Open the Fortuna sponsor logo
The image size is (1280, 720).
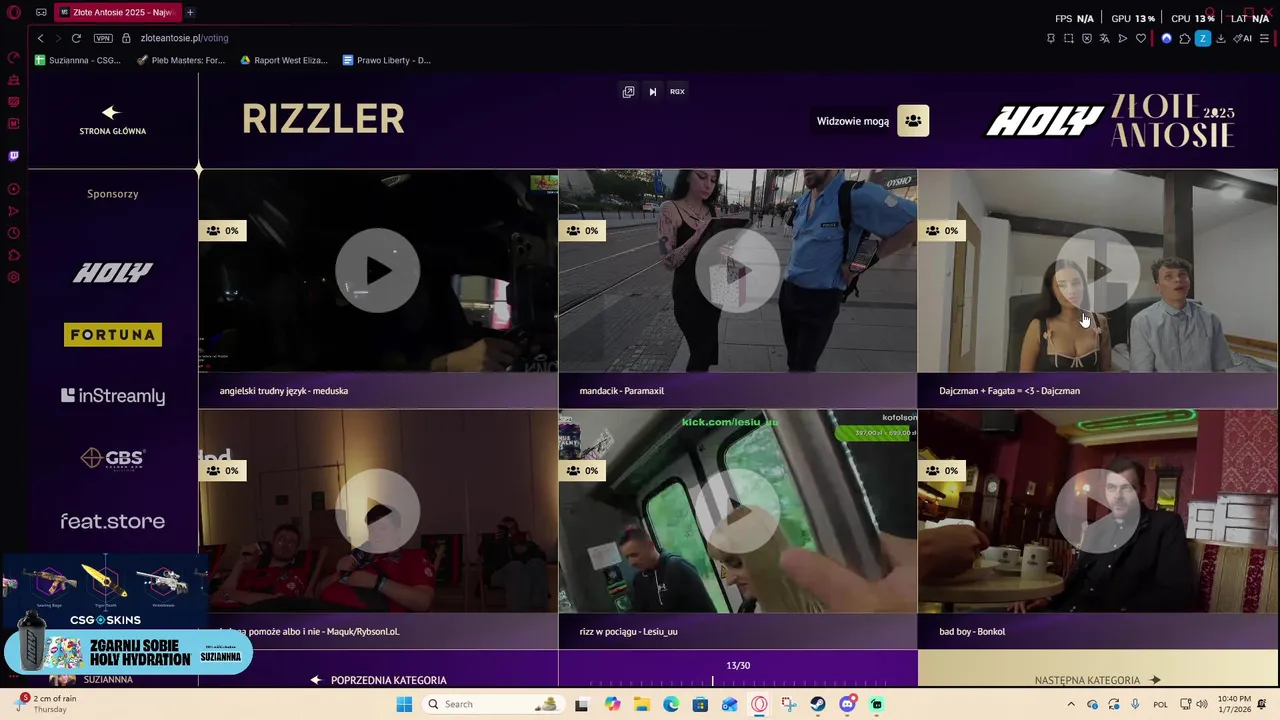(x=113, y=334)
